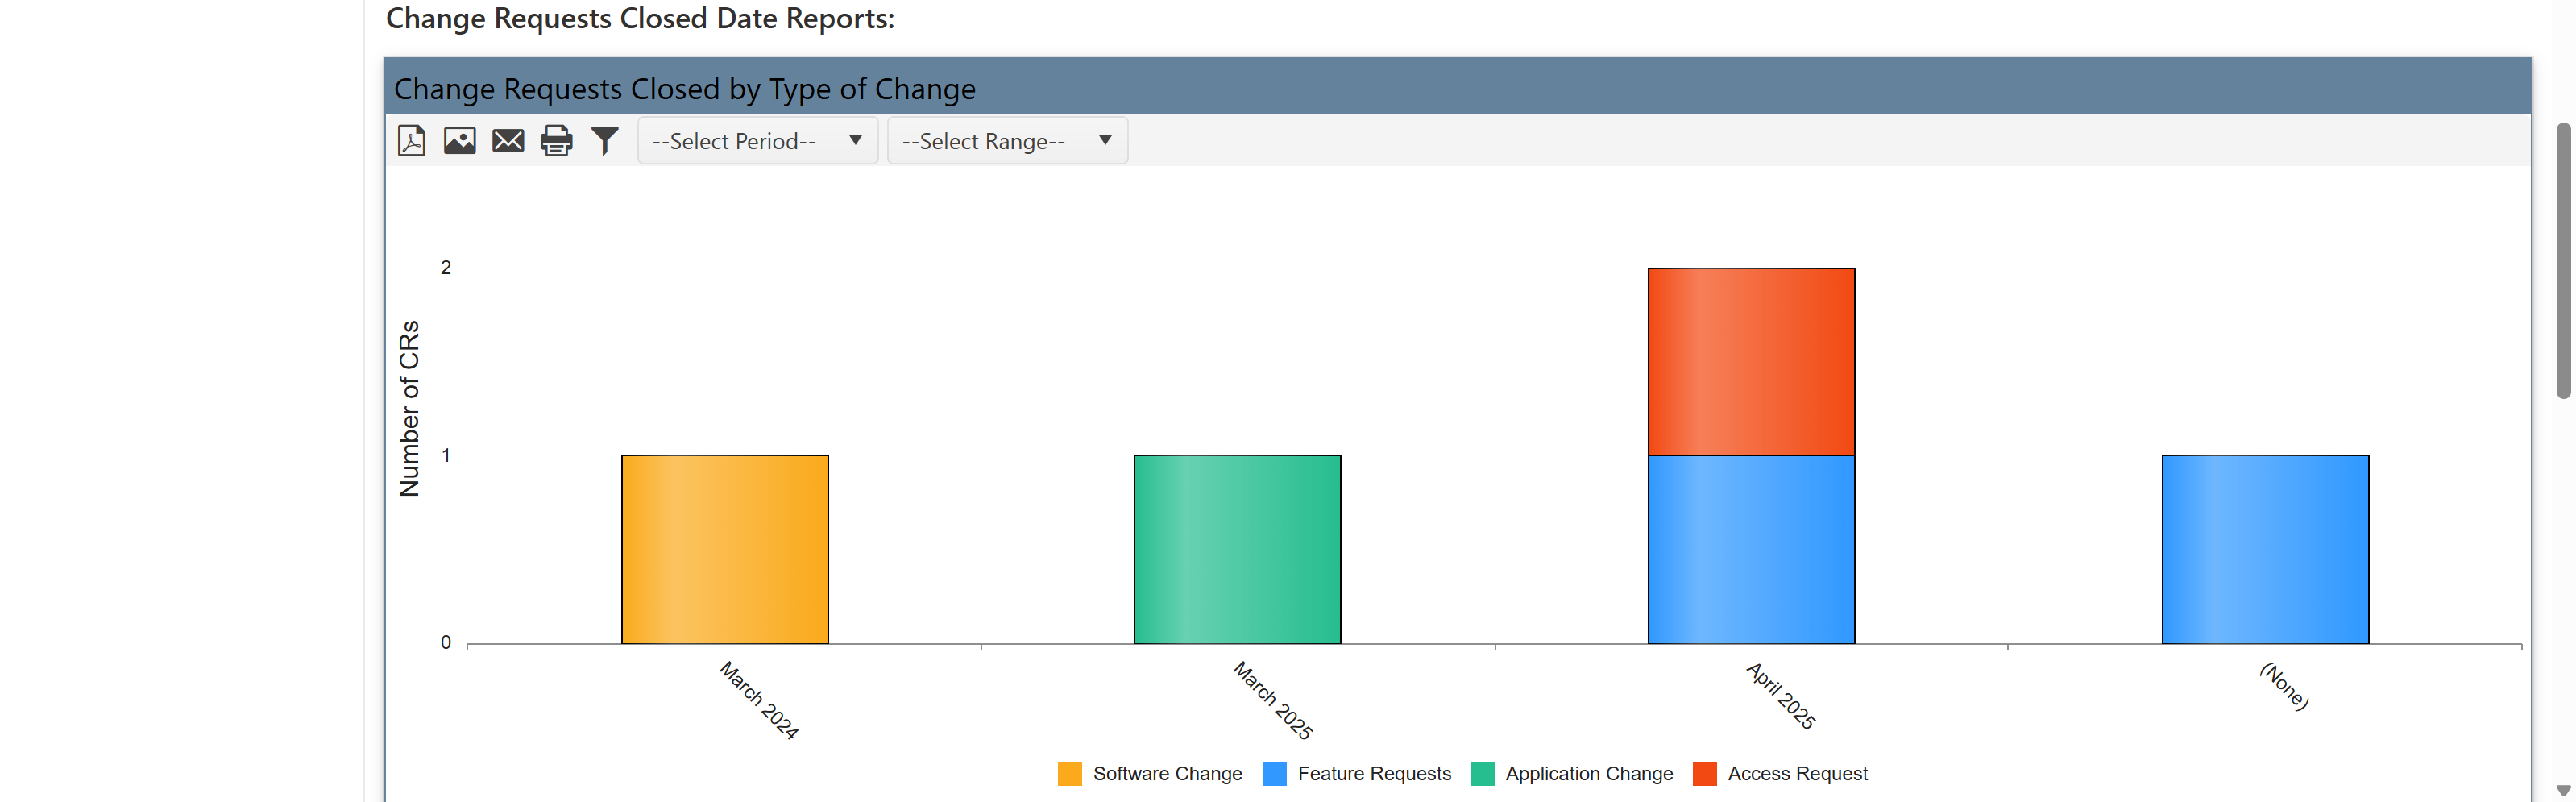Export the chart as PDF
Viewport: 2576px width, 802px height.
click(411, 141)
